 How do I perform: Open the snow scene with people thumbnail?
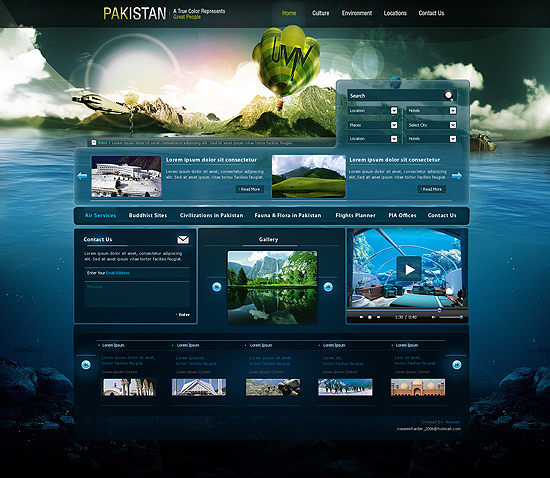345,387
